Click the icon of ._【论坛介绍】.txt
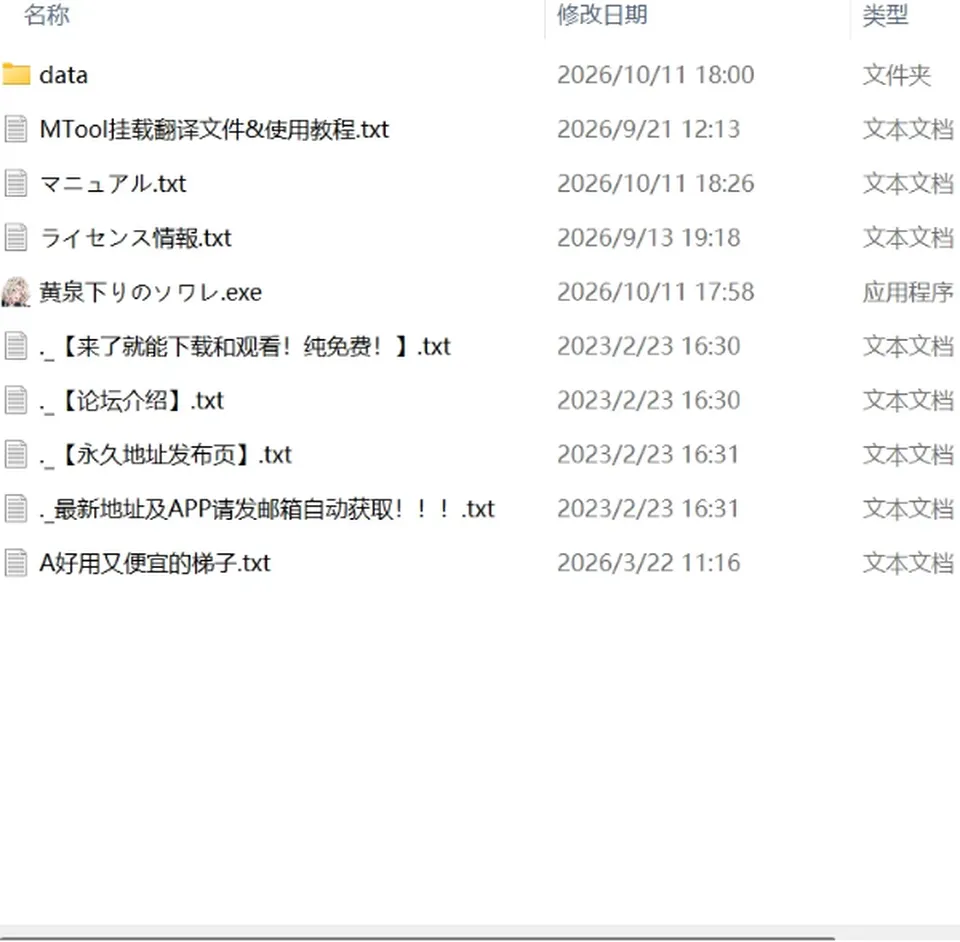Image resolution: width=960 pixels, height=942 pixels. point(16,400)
